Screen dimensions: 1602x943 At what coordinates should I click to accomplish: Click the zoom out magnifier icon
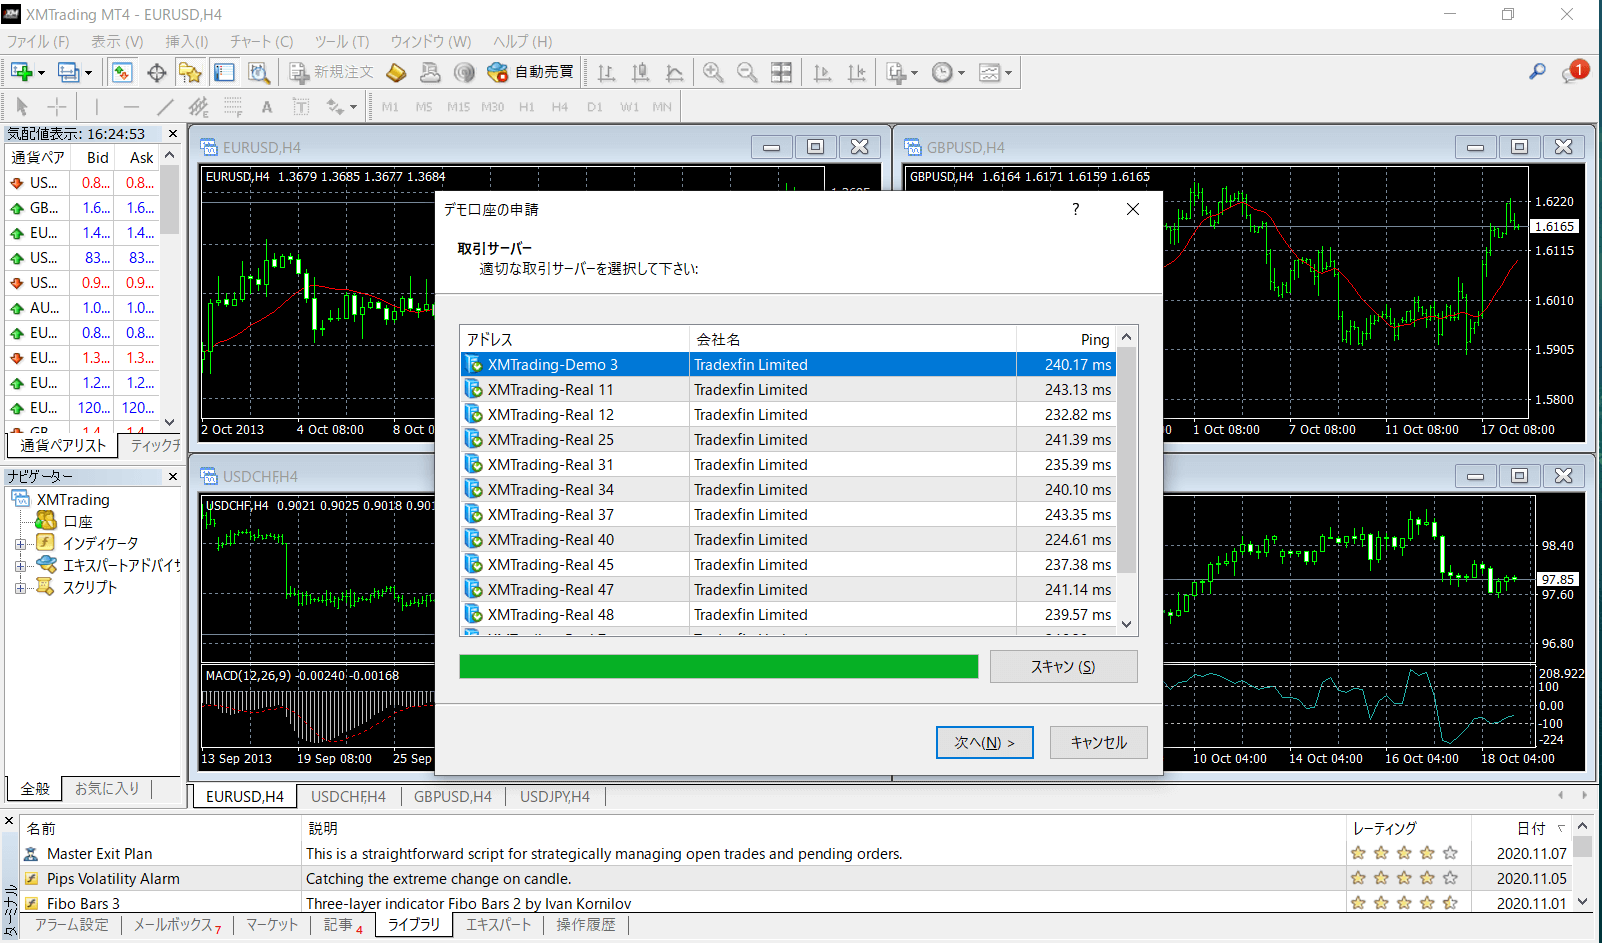point(747,72)
